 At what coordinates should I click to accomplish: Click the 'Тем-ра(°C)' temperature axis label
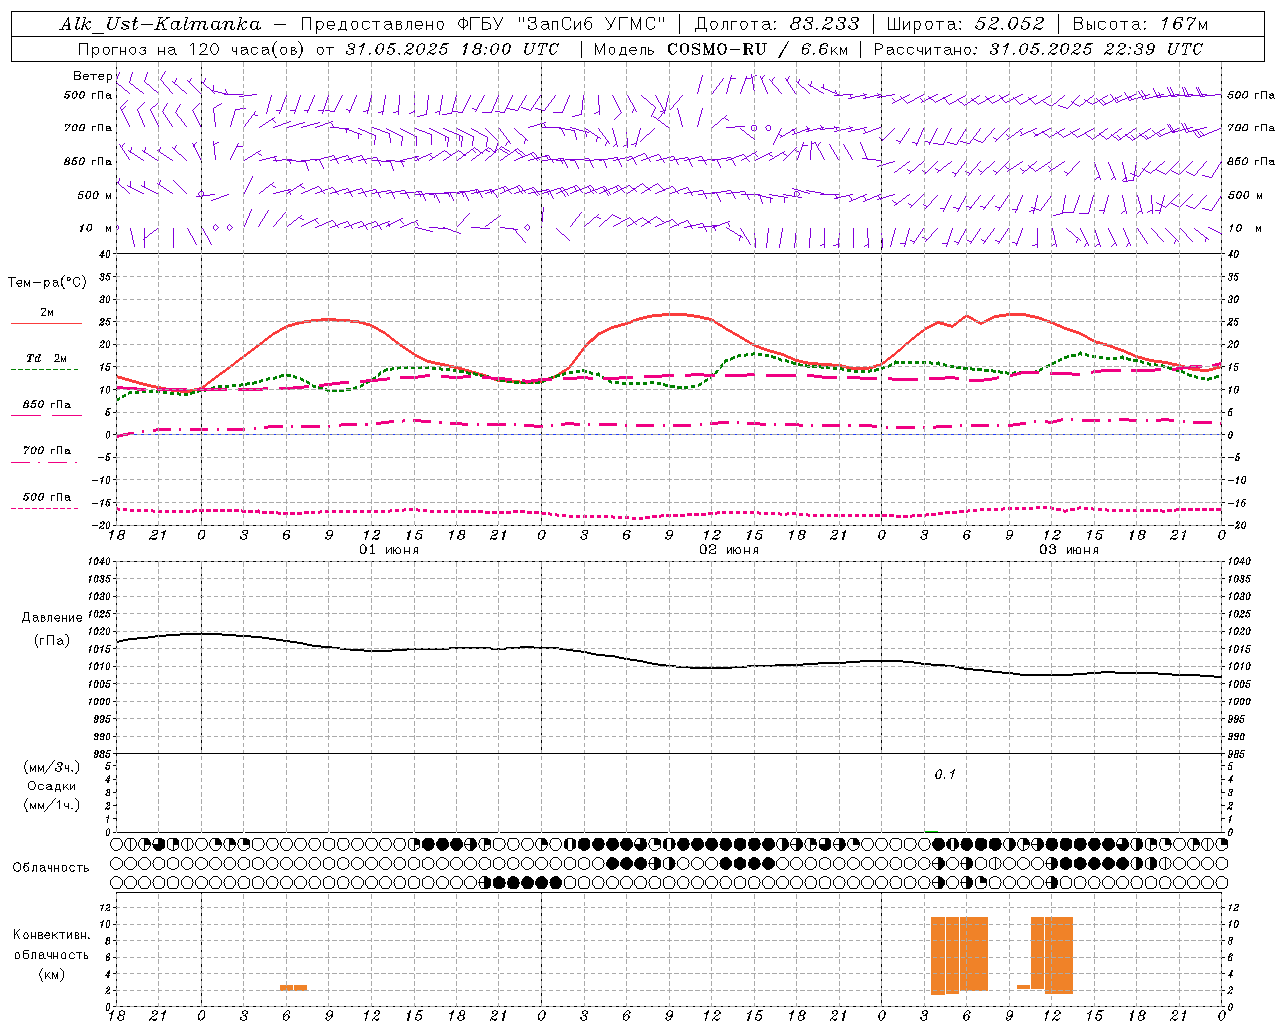click(47, 283)
